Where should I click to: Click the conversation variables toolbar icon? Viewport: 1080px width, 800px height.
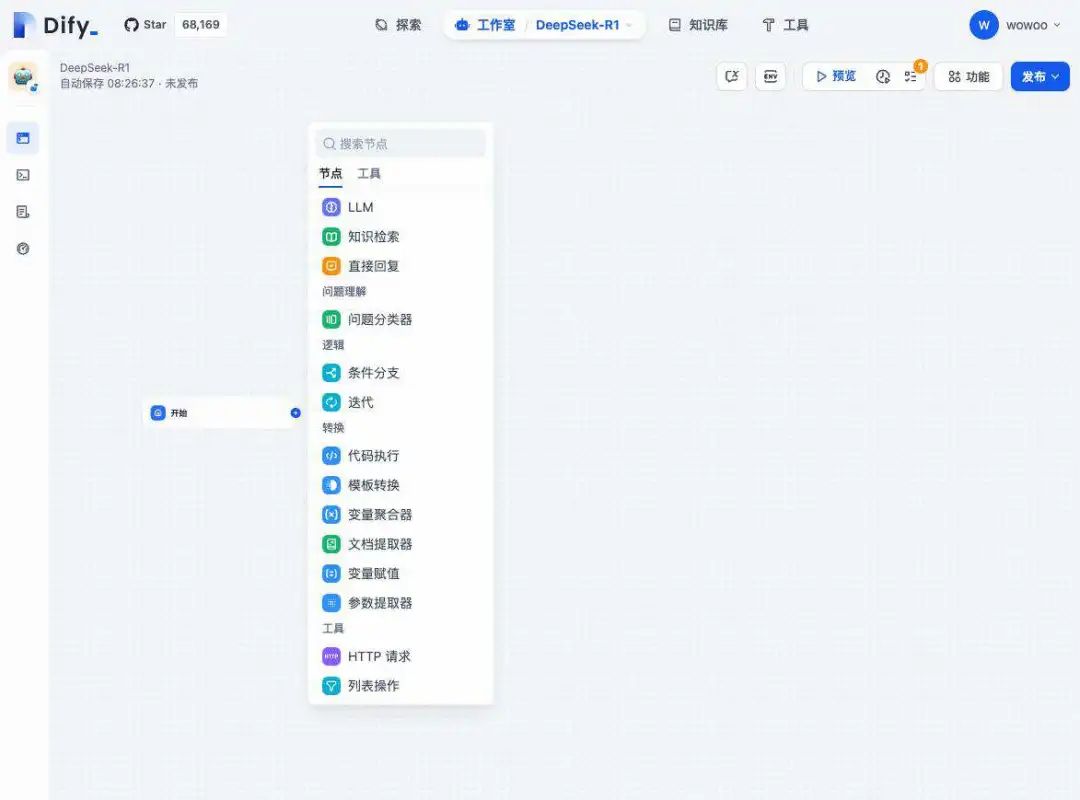pyautogui.click(x=731, y=76)
